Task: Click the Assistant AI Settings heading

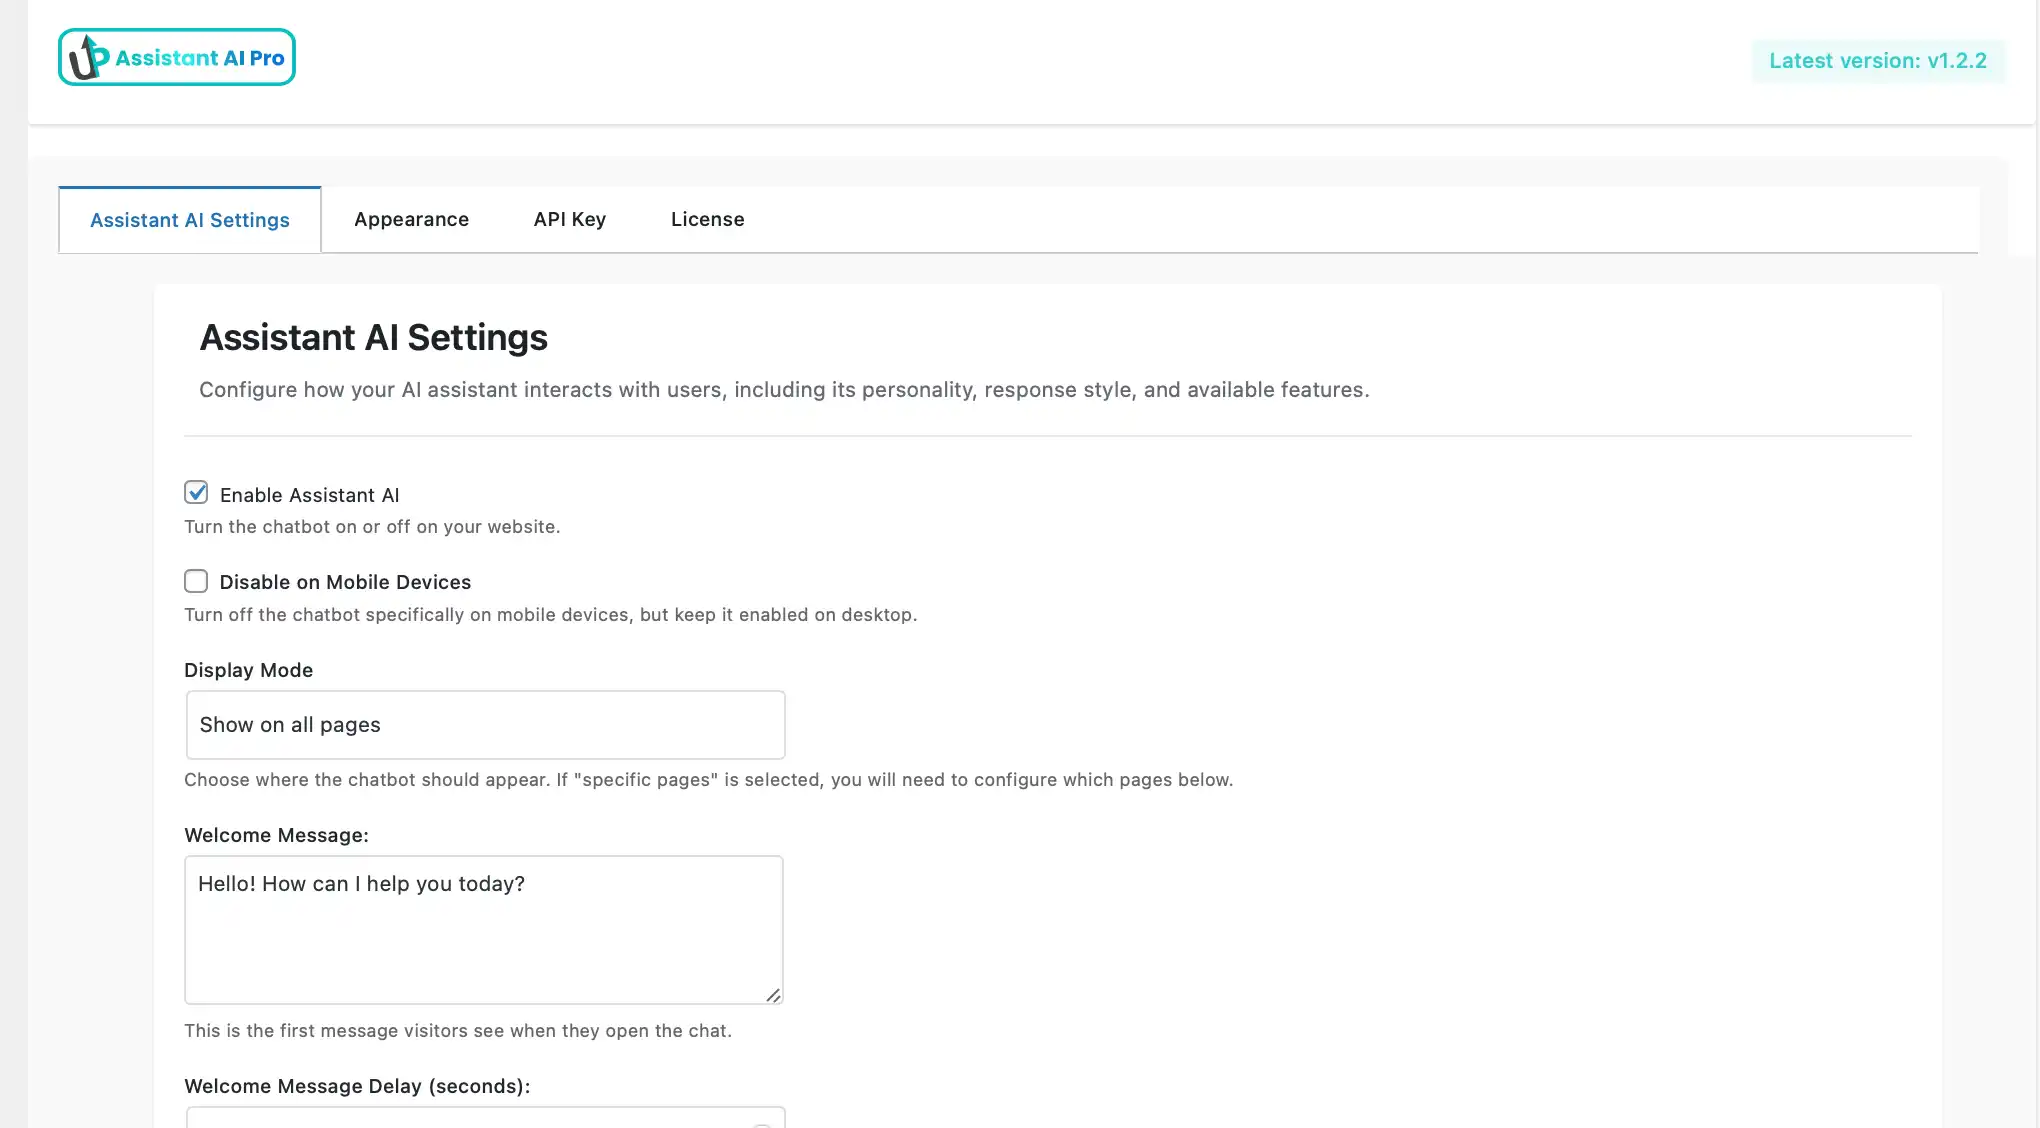Action: click(374, 337)
